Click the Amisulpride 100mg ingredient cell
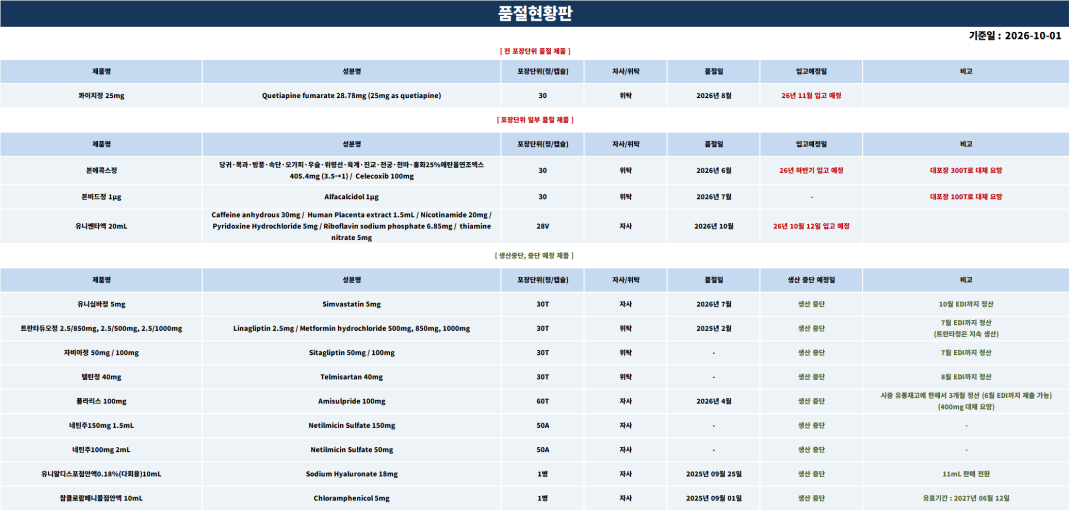 click(x=351, y=401)
